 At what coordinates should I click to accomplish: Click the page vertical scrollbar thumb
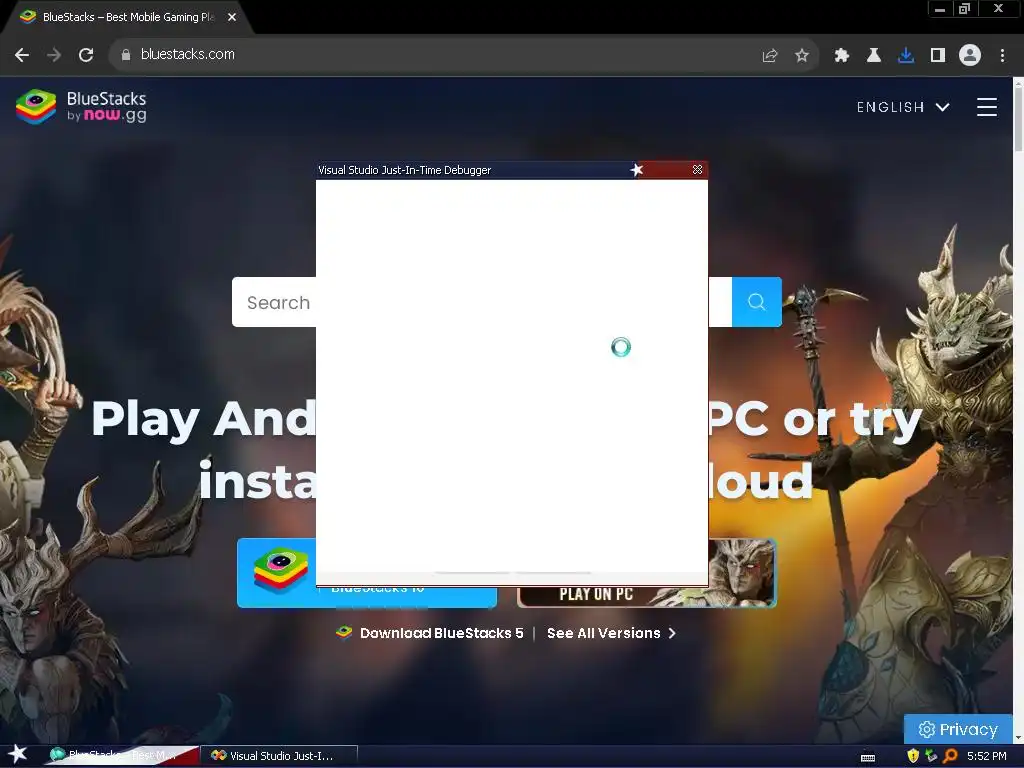(1018, 118)
